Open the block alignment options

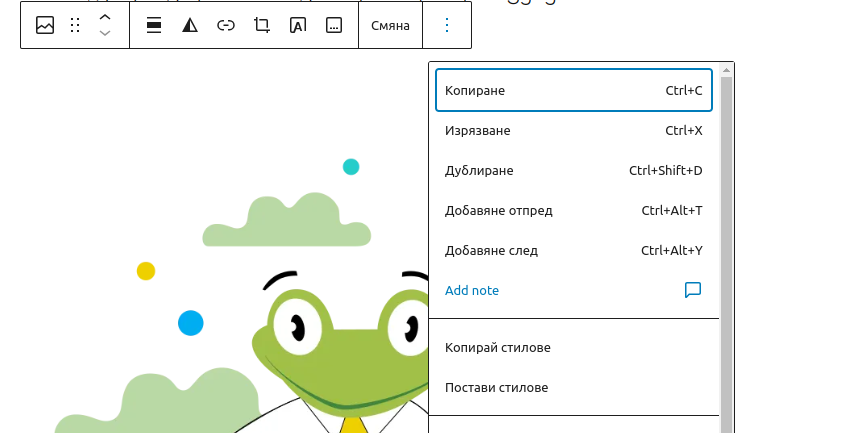coord(154,26)
